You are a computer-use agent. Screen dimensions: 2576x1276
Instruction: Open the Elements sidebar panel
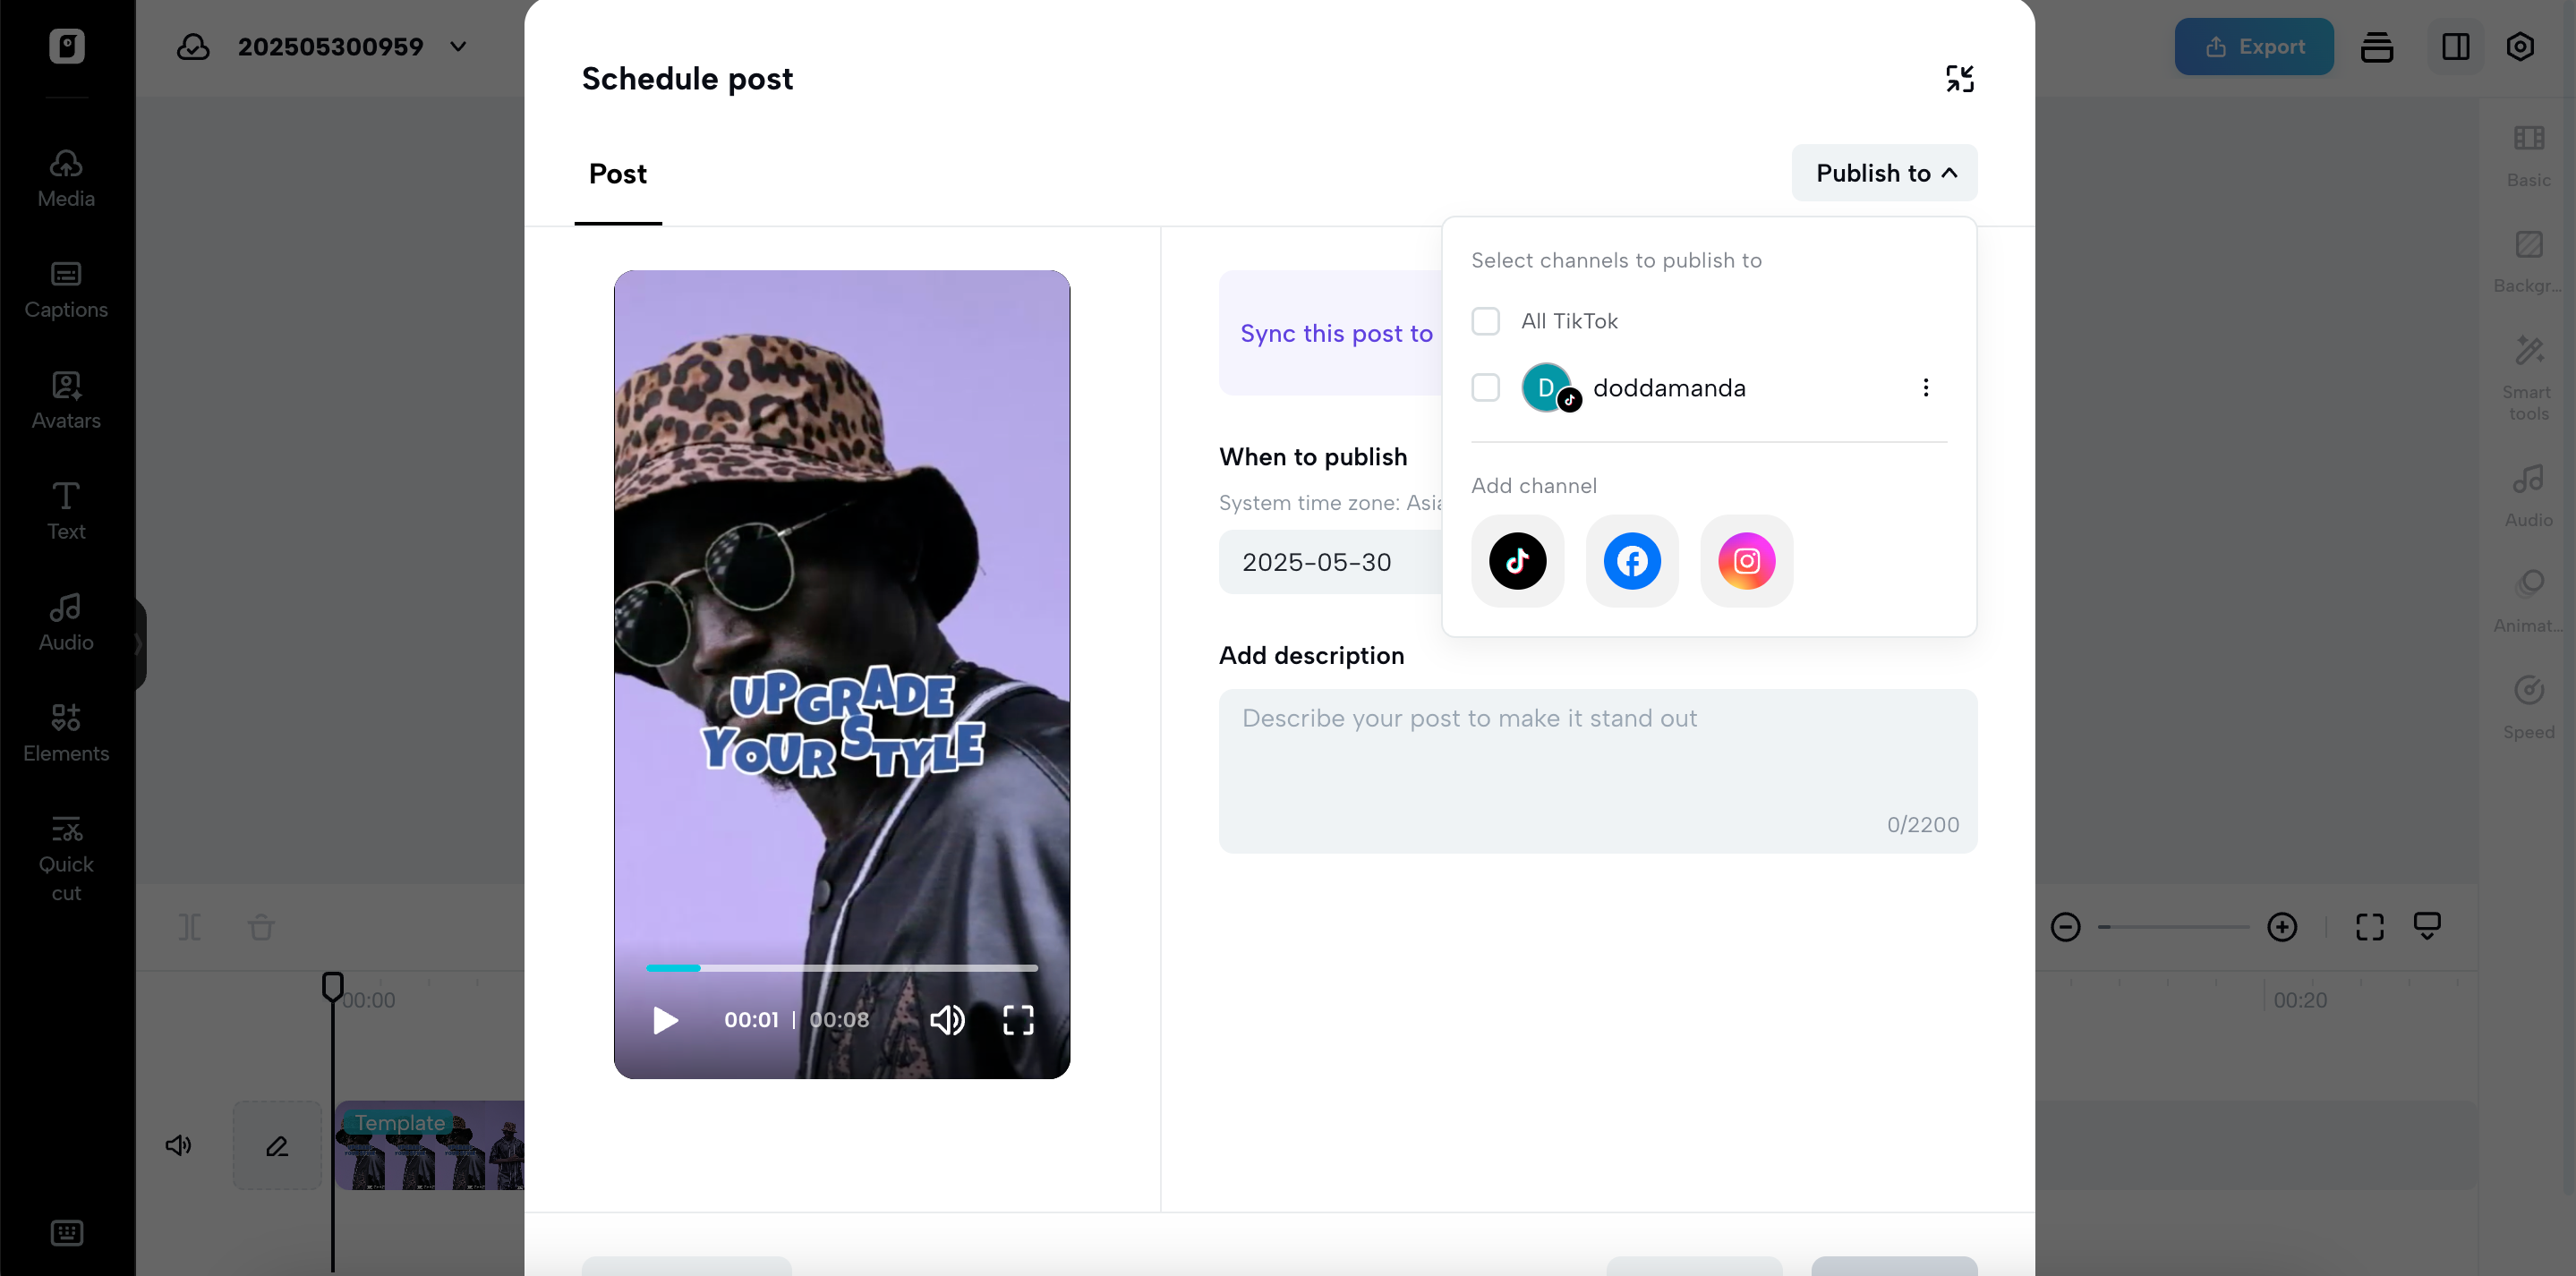[x=66, y=733]
